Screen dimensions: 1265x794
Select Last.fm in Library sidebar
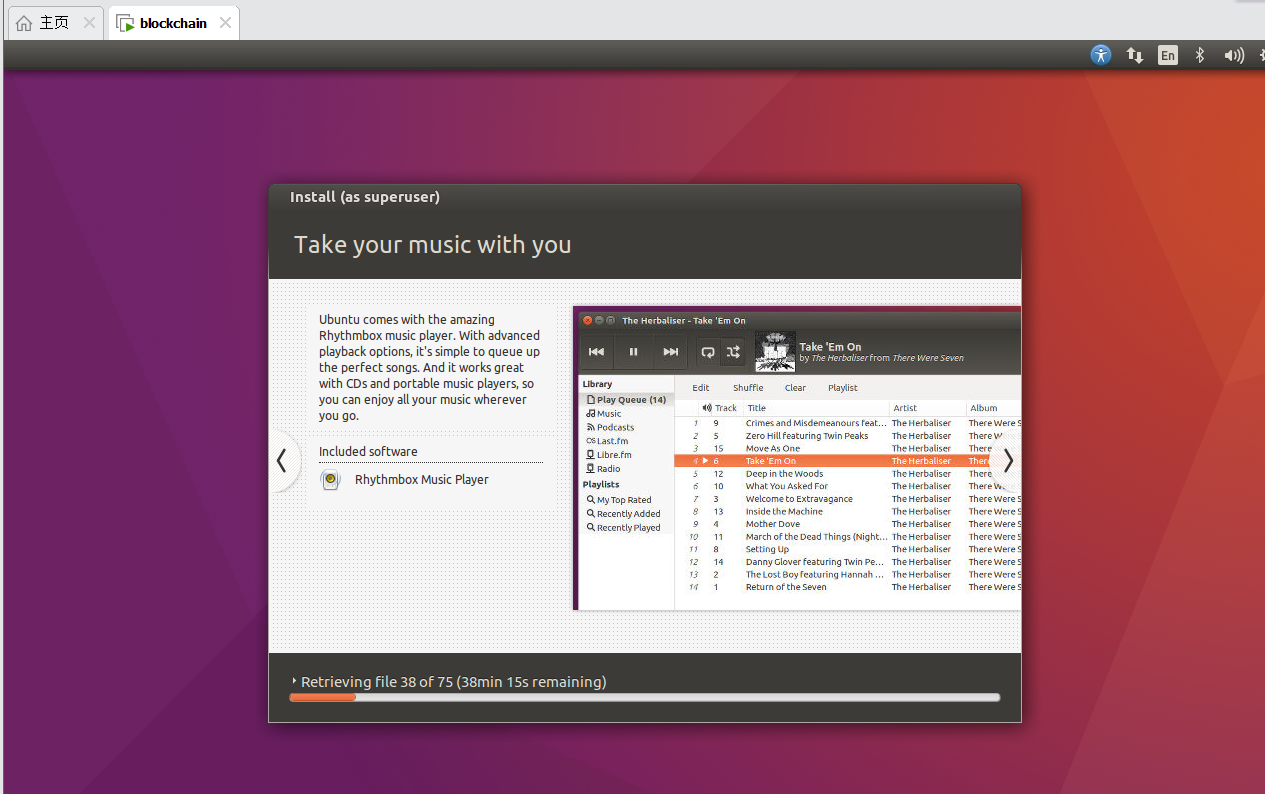coord(607,441)
